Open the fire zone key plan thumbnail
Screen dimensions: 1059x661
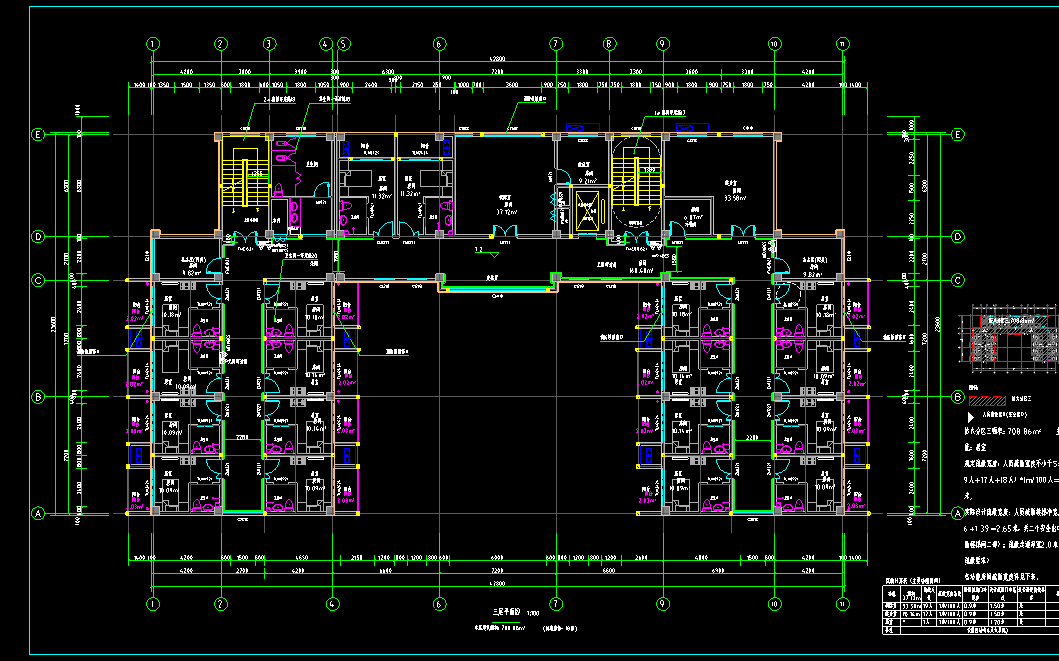click(1009, 339)
